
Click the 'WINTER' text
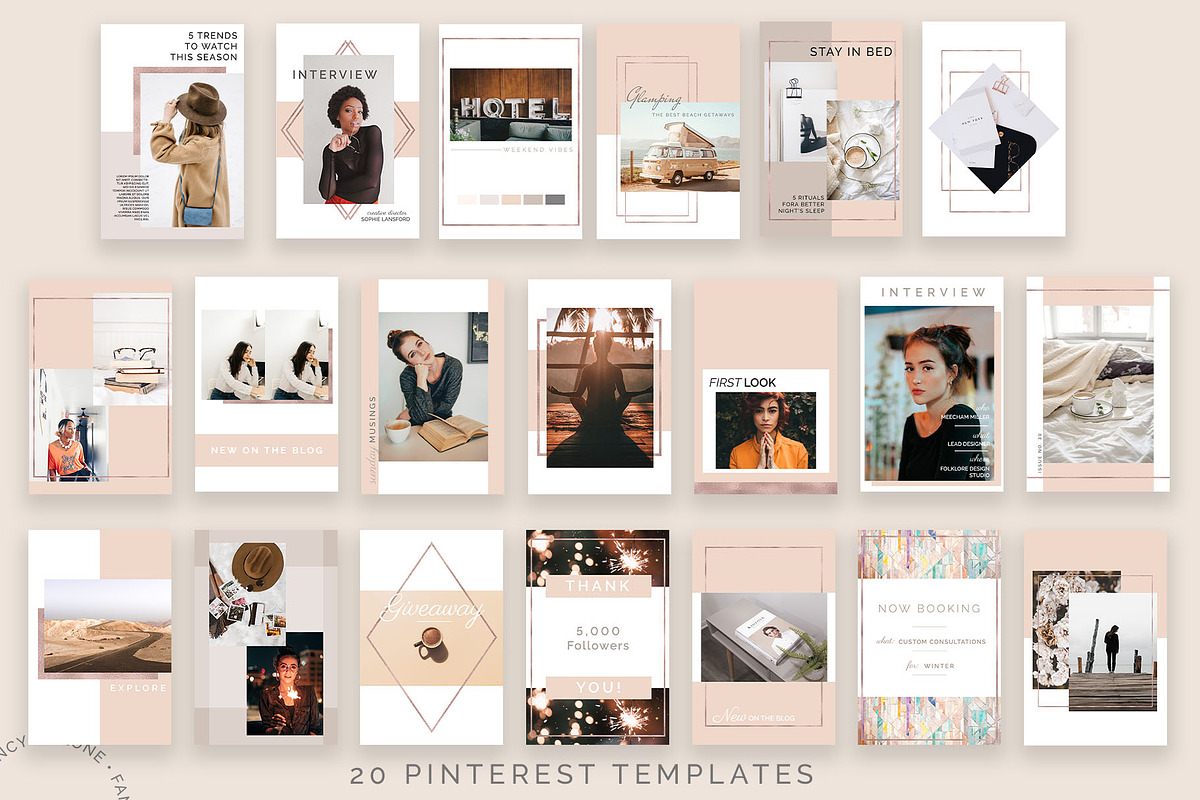point(939,666)
